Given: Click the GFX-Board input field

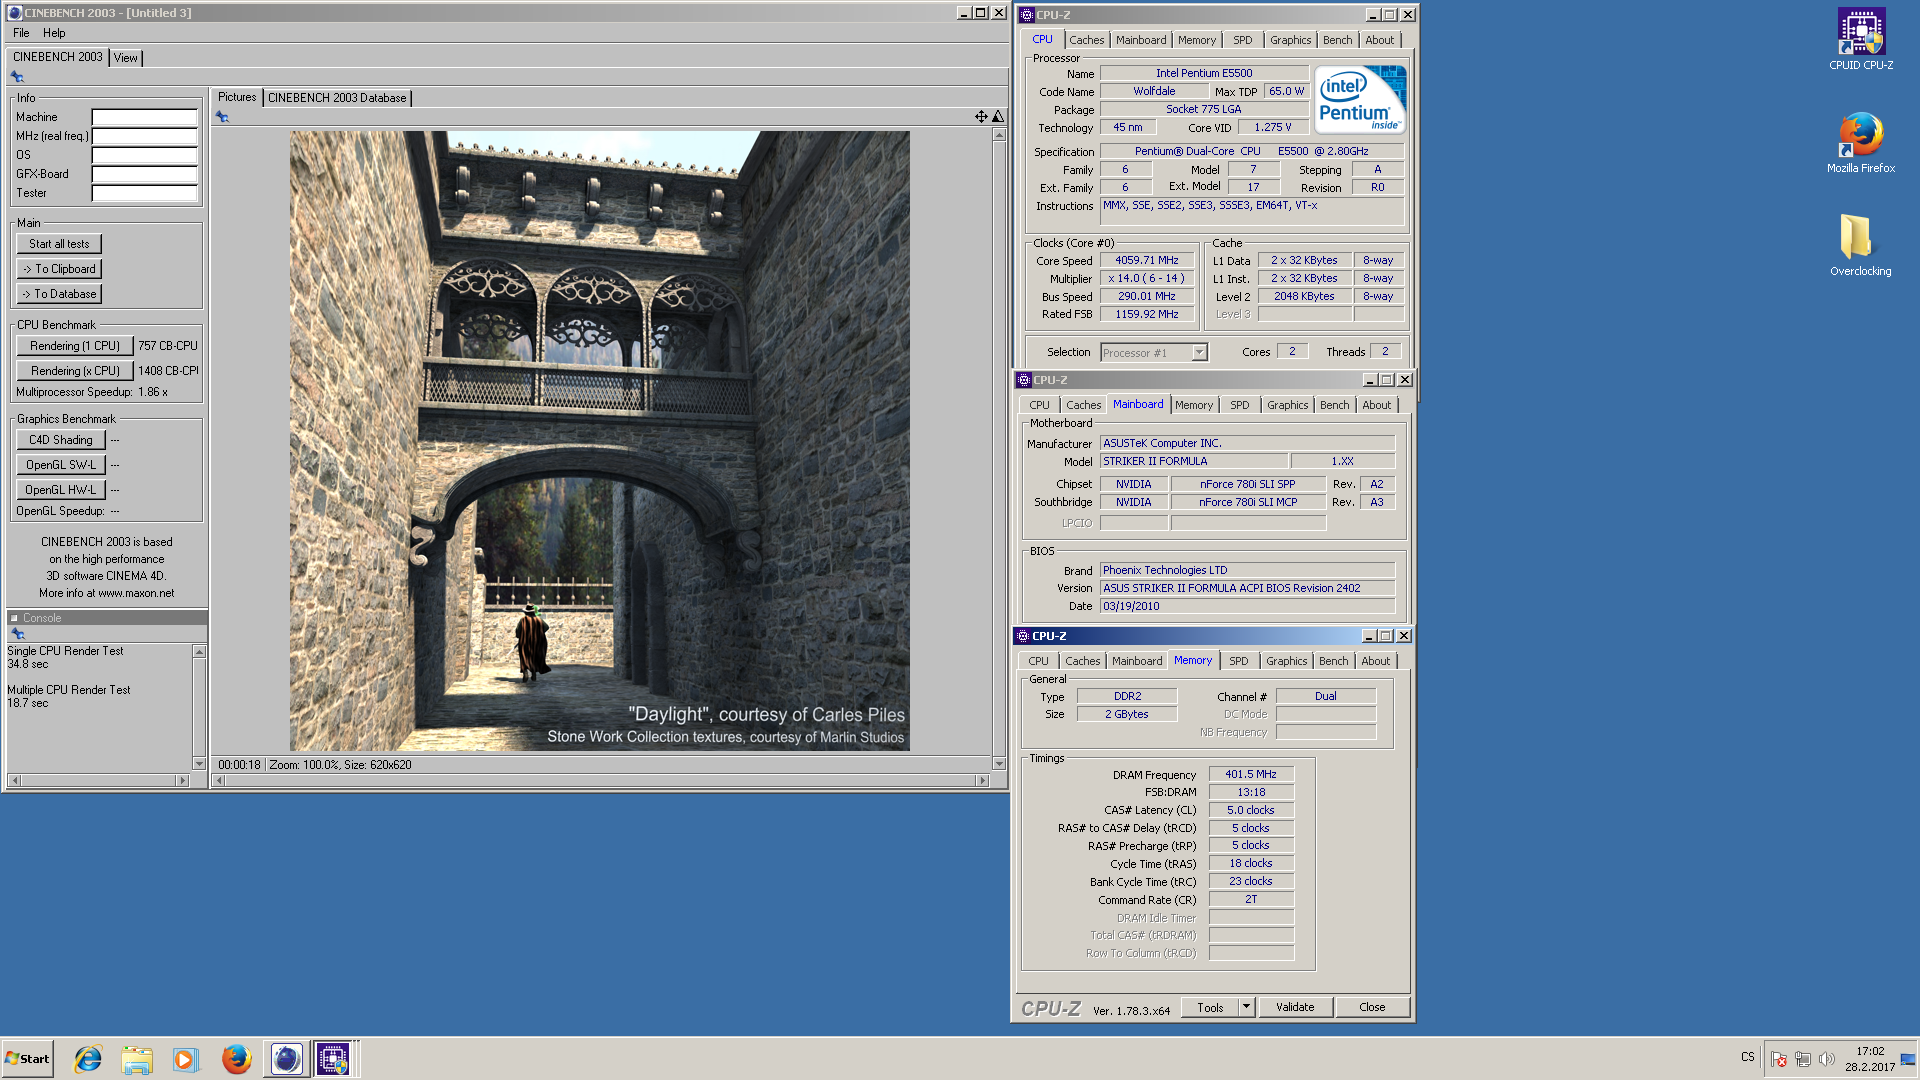Looking at the screenshot, I should click(145, 174).
